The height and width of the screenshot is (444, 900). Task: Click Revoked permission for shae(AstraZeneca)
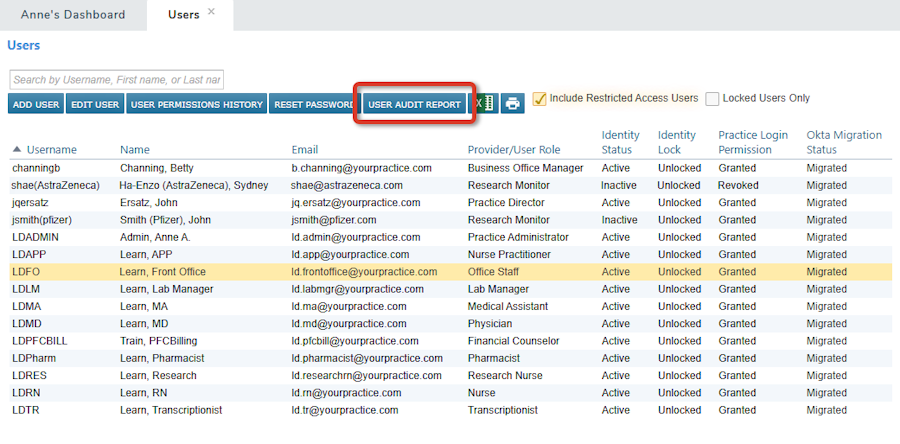738,185
